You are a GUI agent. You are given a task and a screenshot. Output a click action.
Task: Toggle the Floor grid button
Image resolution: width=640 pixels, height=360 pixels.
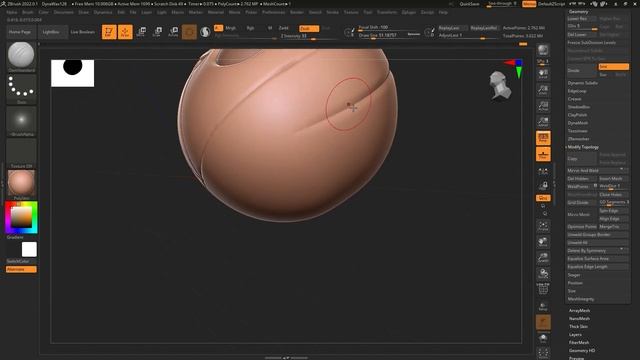pos(543,154)
